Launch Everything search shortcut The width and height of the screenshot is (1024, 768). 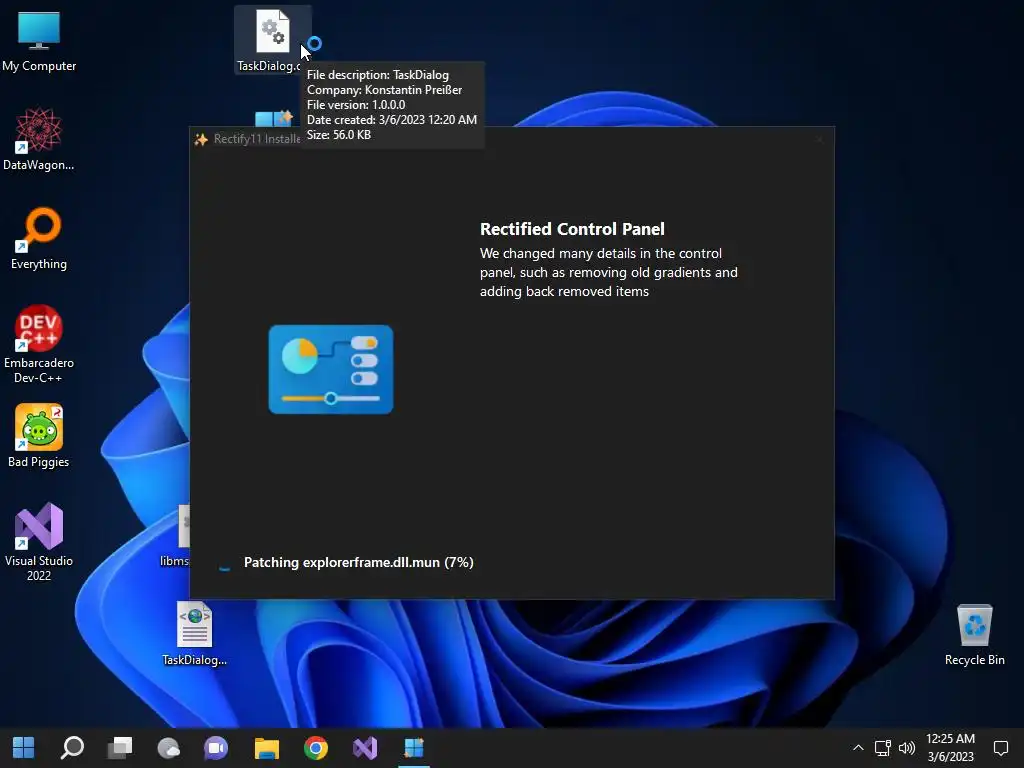(x=39, y=238)
